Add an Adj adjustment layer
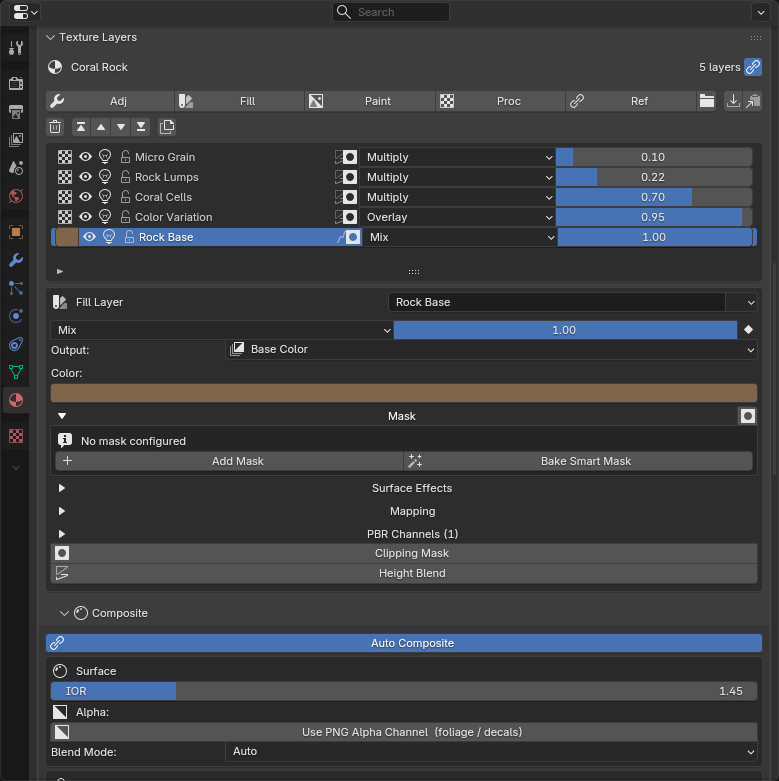 pos(110,101)
